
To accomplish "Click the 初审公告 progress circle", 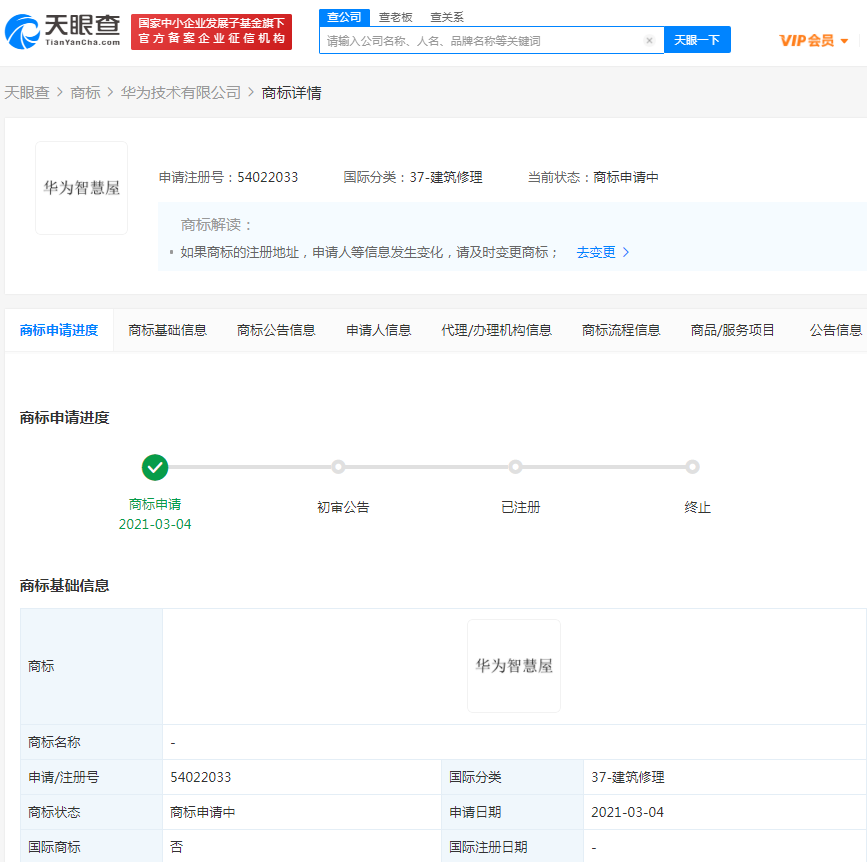I will (x=338, y=467).
